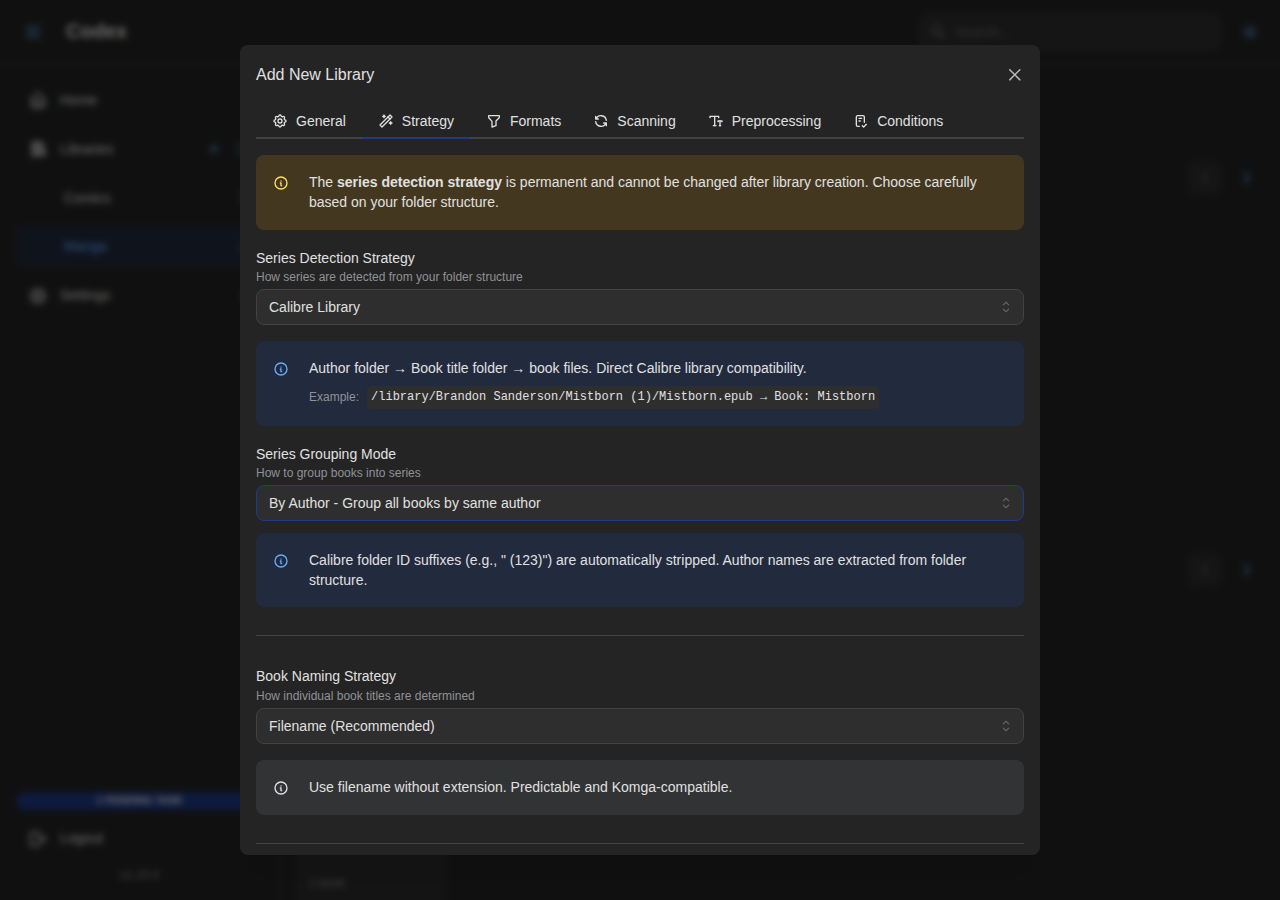This screenshot has height=900, width=1280.
Task: Click the Scanning refresh icon
Action: pyautogui.click(x=601, y=121)
